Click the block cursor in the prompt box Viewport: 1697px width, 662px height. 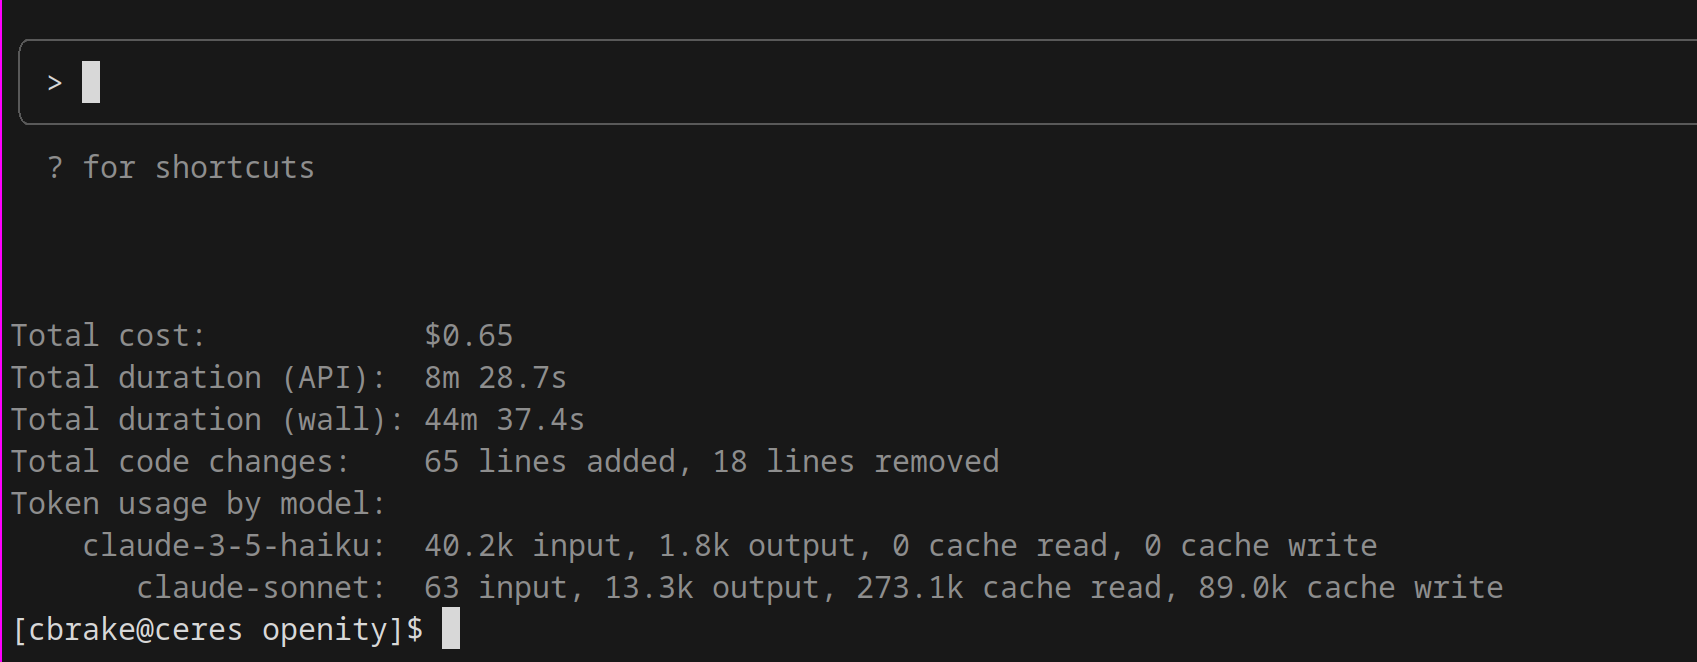pos(91,82)
